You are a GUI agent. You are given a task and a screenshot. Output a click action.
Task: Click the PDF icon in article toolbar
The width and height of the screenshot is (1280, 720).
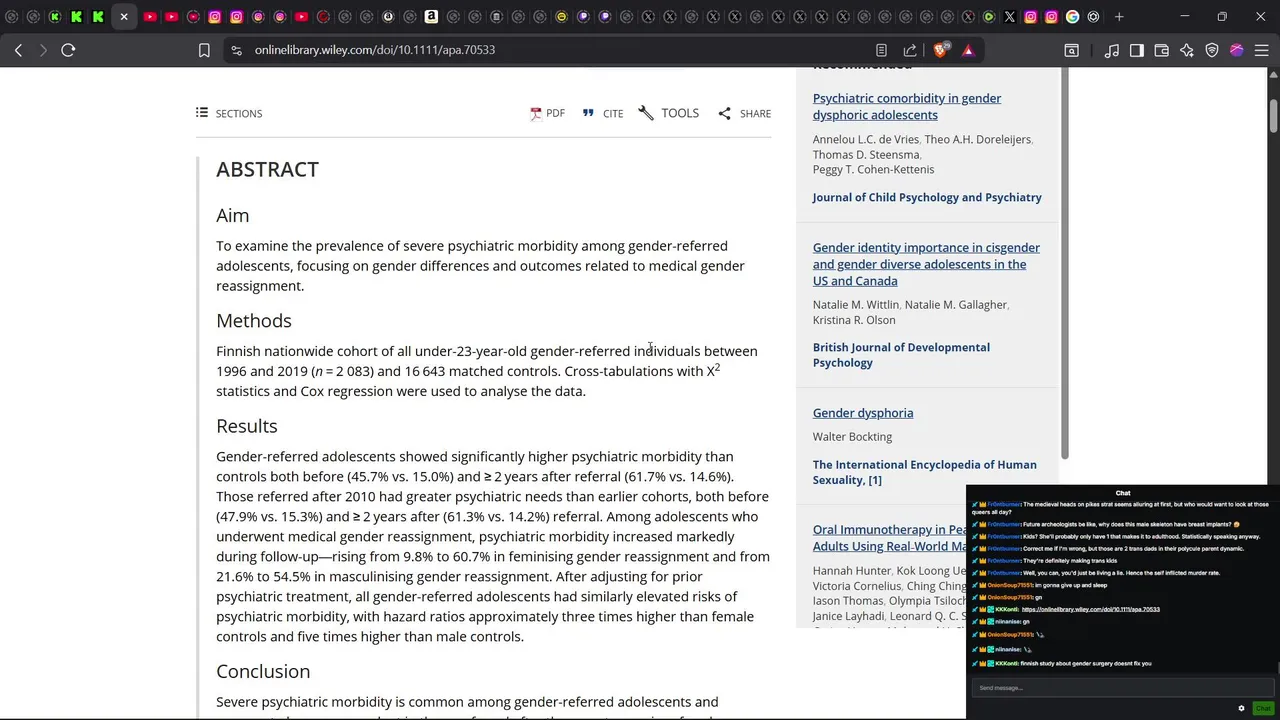coord(536,114)
